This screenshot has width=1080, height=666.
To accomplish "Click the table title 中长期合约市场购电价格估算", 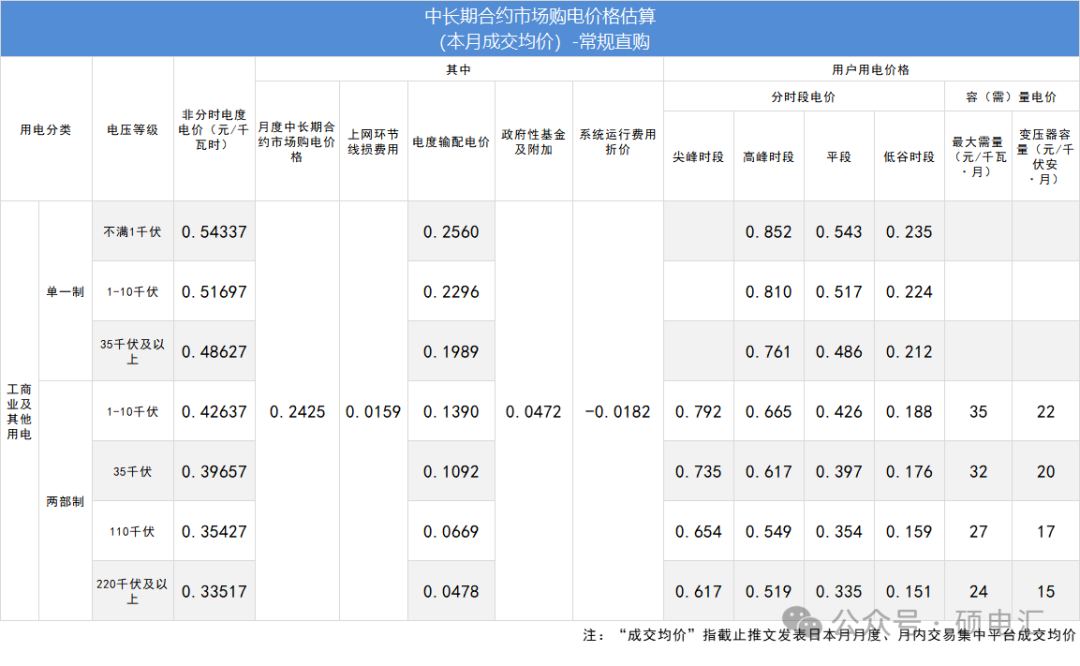I will [540, 17].
